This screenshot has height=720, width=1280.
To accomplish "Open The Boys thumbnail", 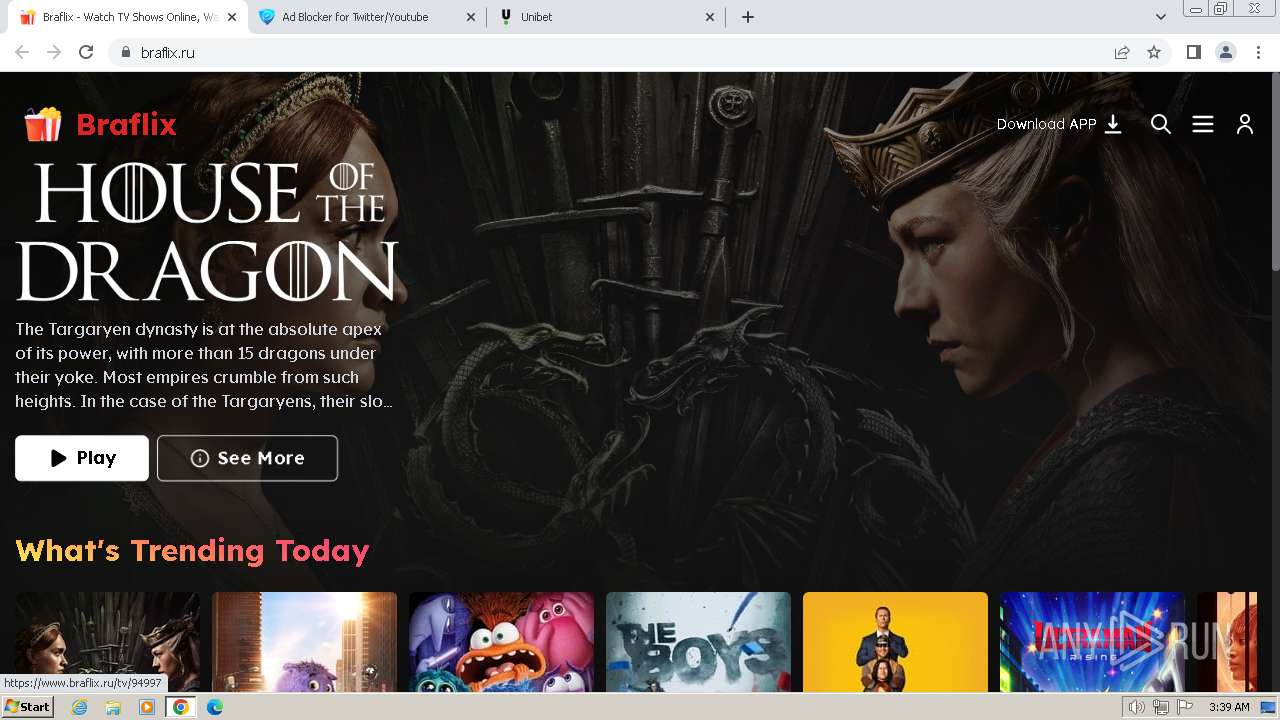I will coord(698,642).
